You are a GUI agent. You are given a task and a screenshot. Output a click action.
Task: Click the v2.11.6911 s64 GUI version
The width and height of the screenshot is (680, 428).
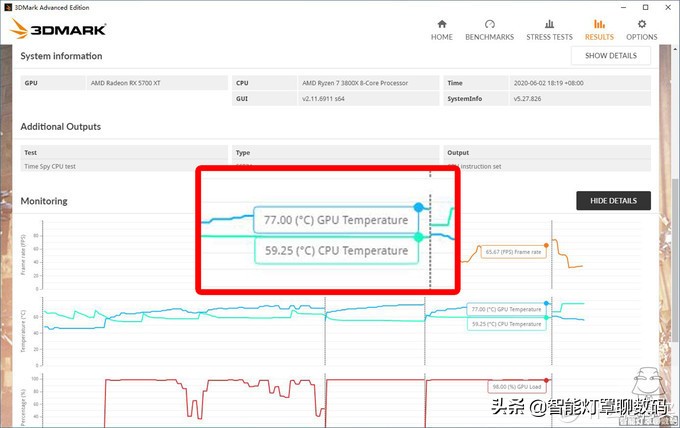[x=323, y=98]
